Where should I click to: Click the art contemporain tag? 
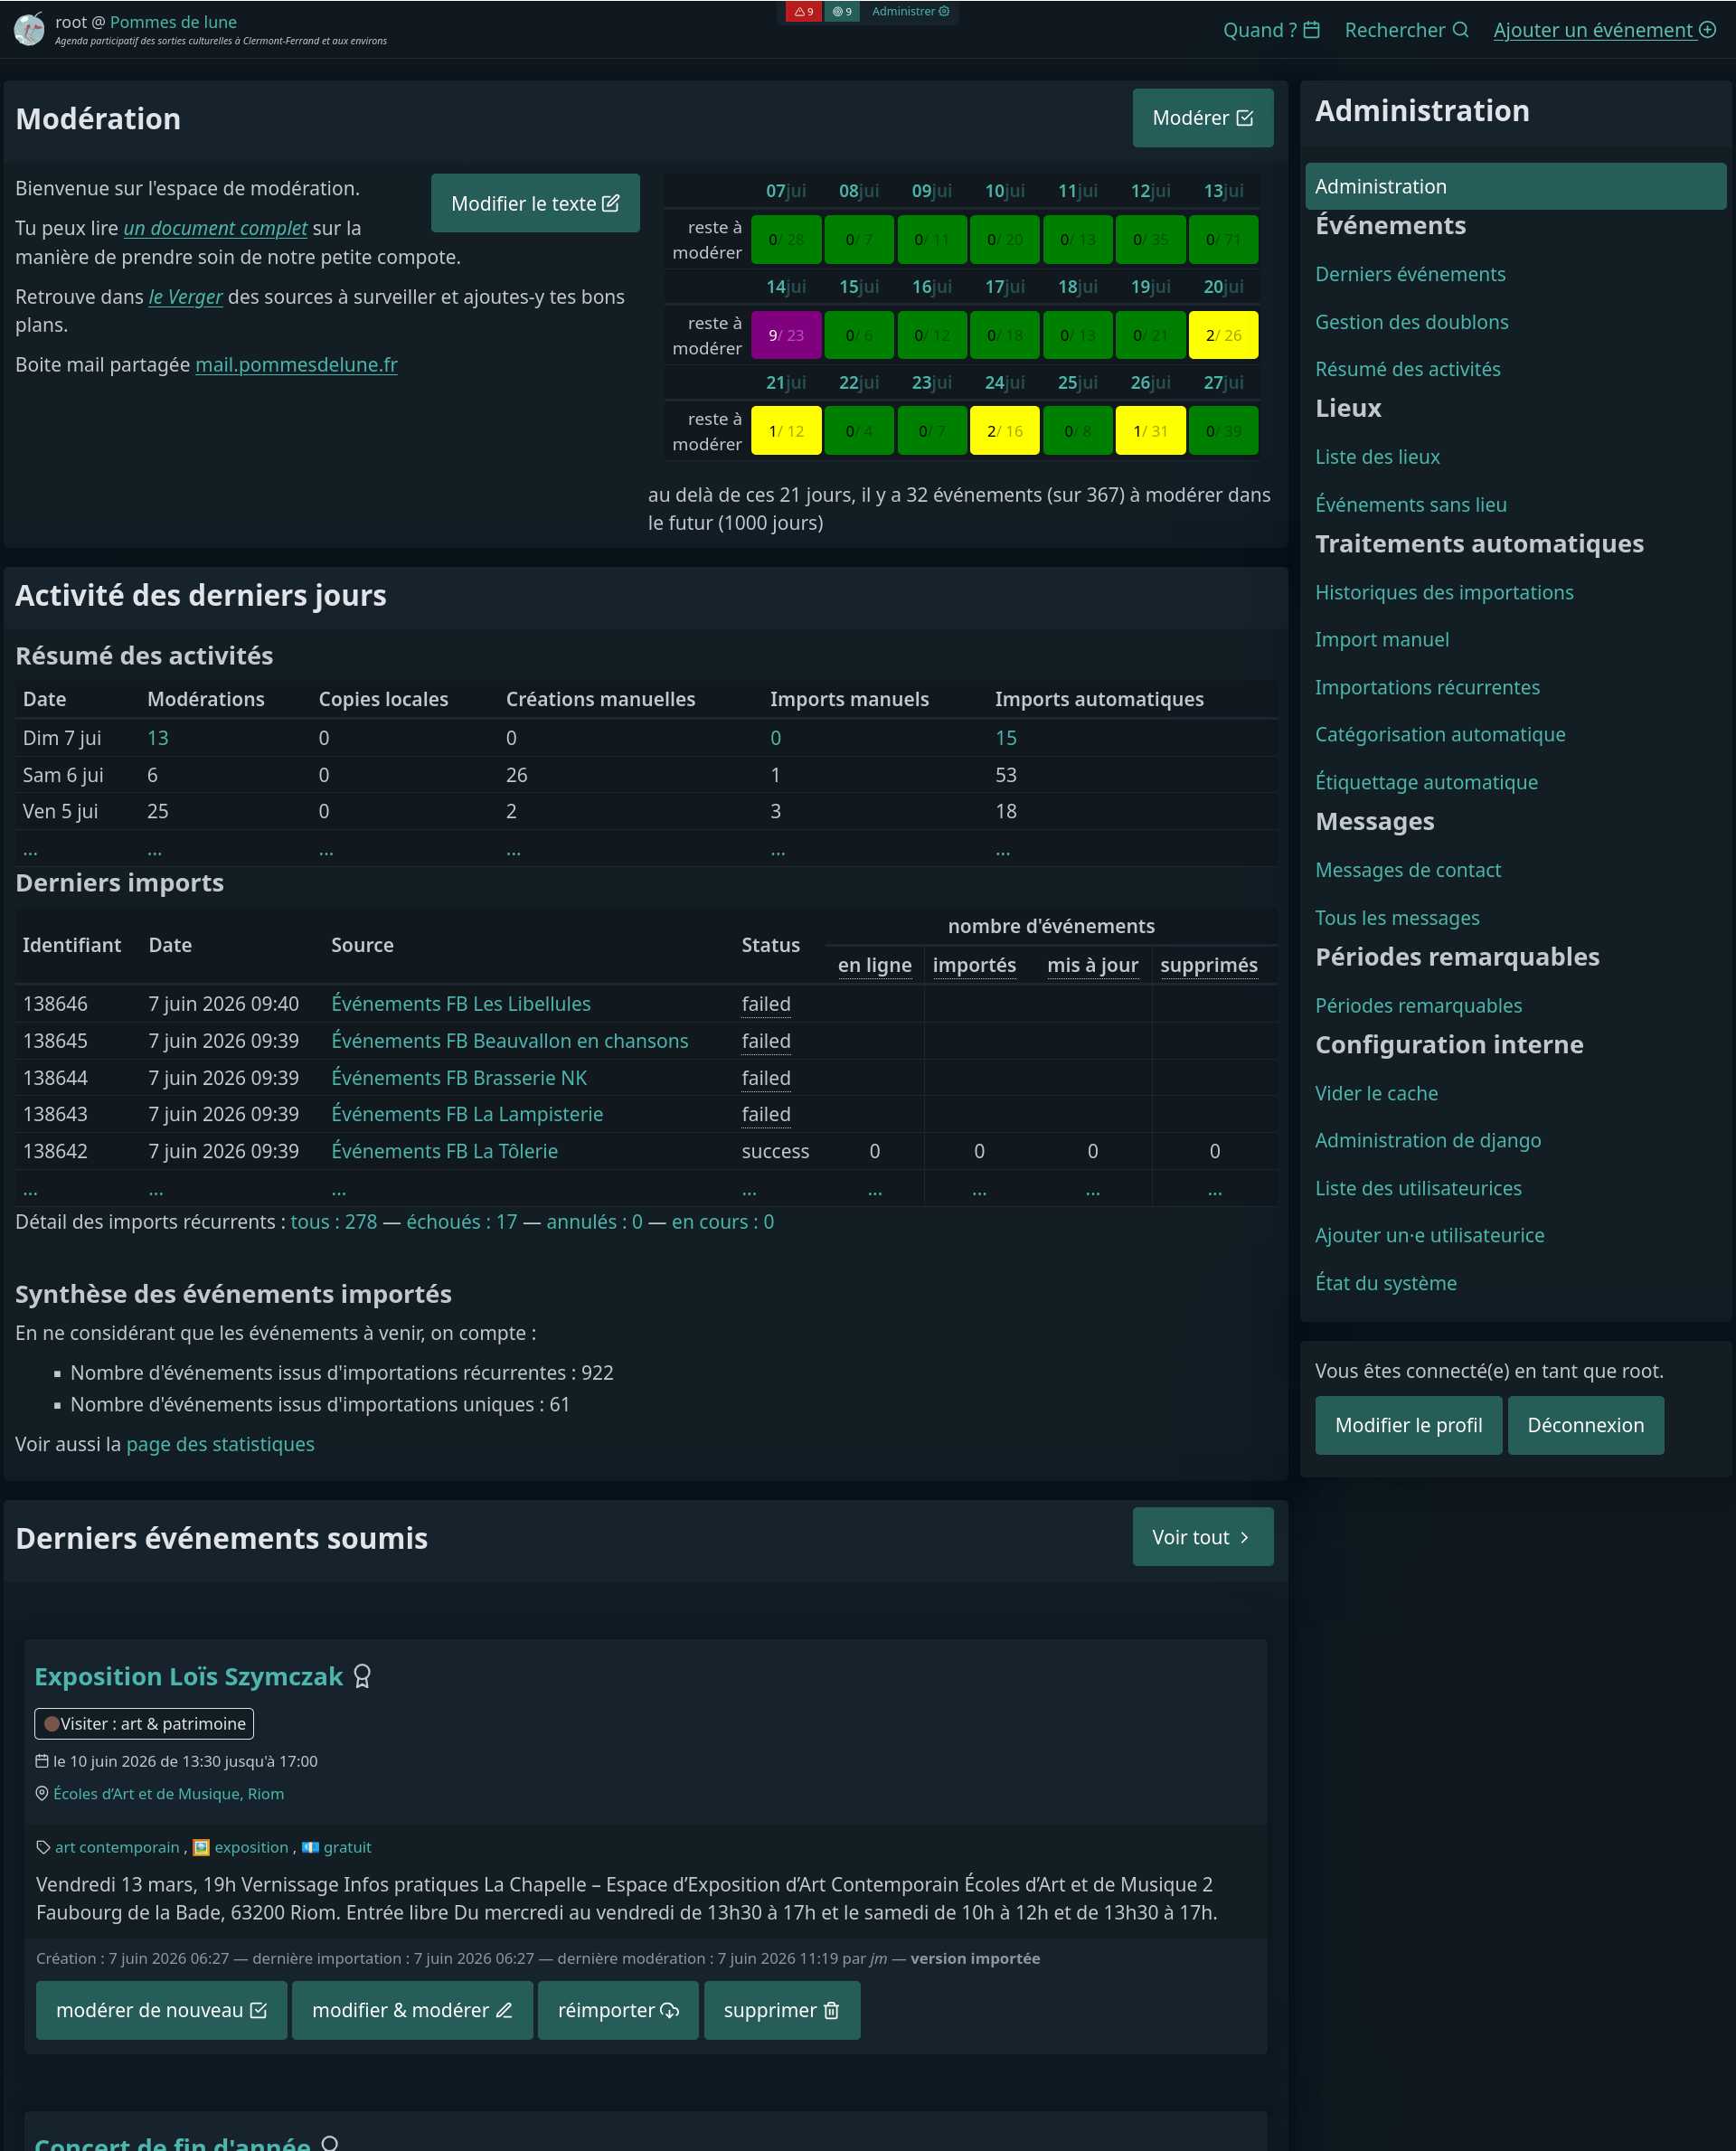[117, 1848]
